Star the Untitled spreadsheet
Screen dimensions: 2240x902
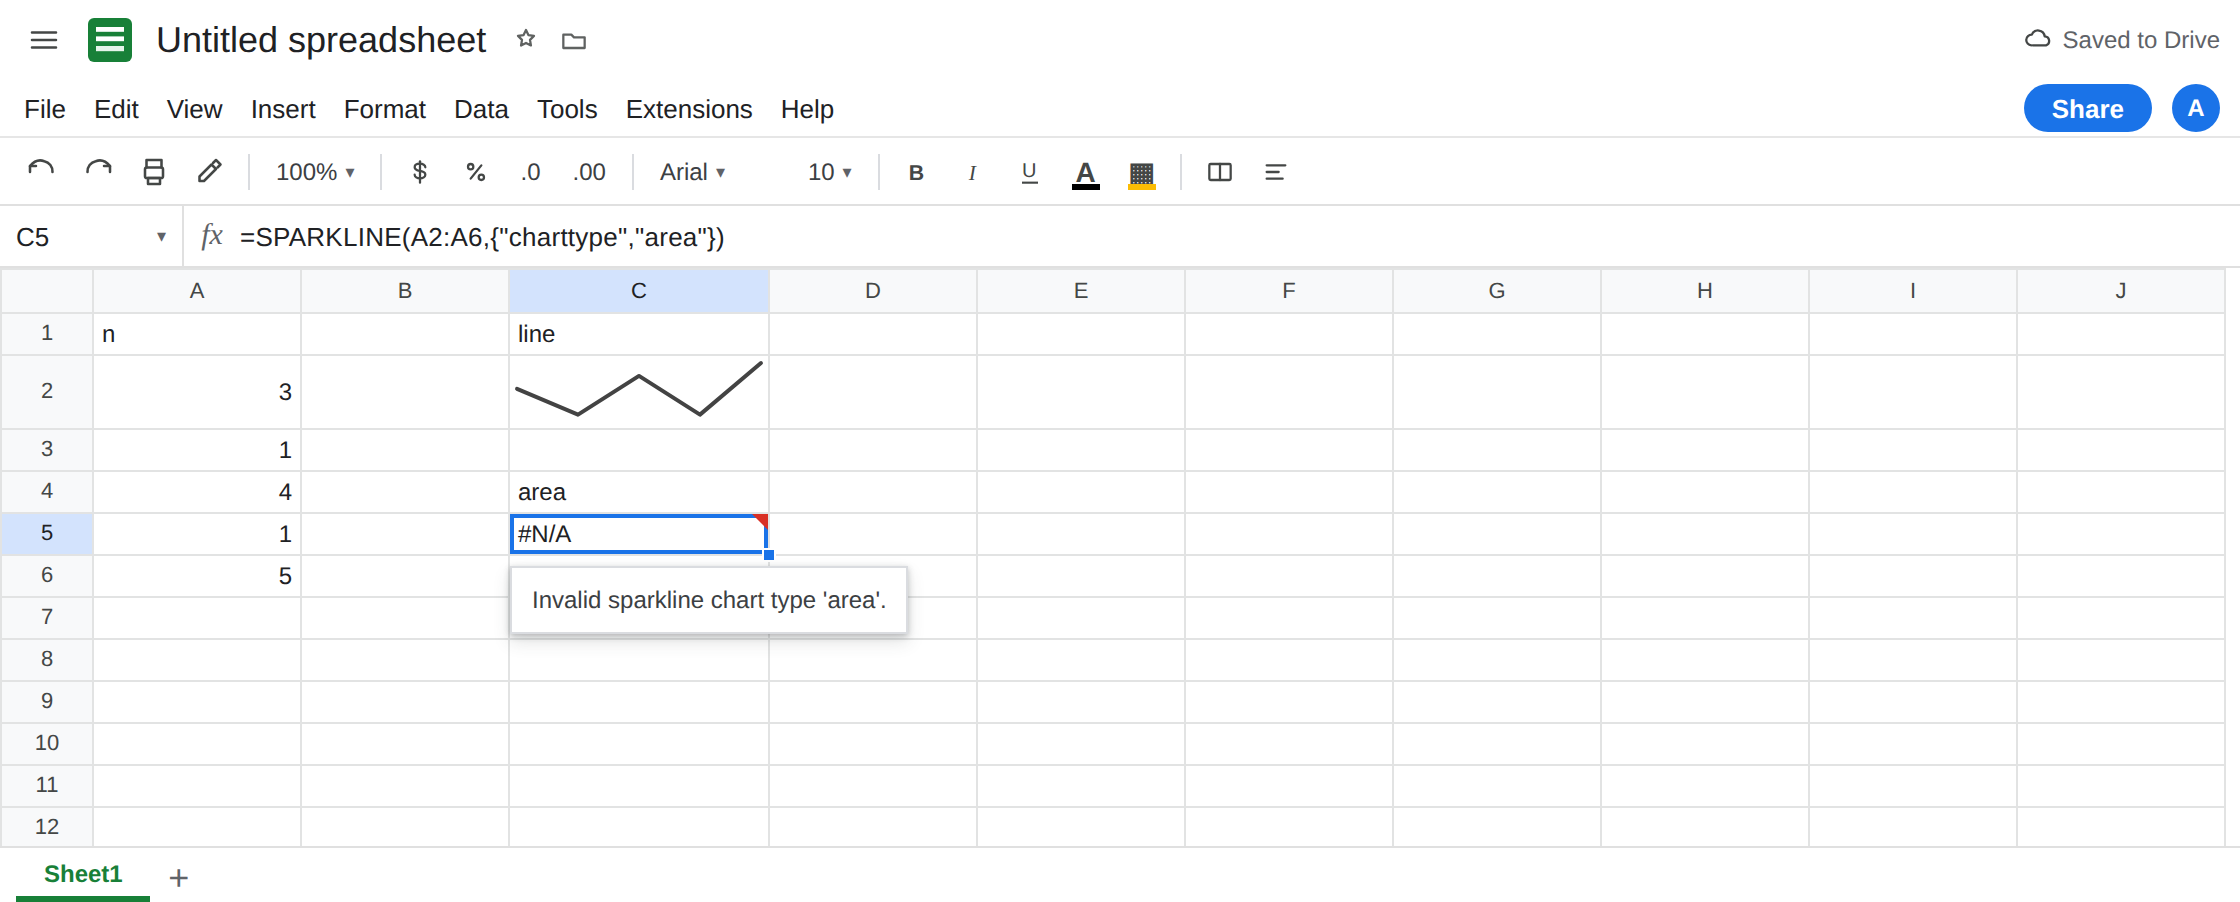coord(526,39)
